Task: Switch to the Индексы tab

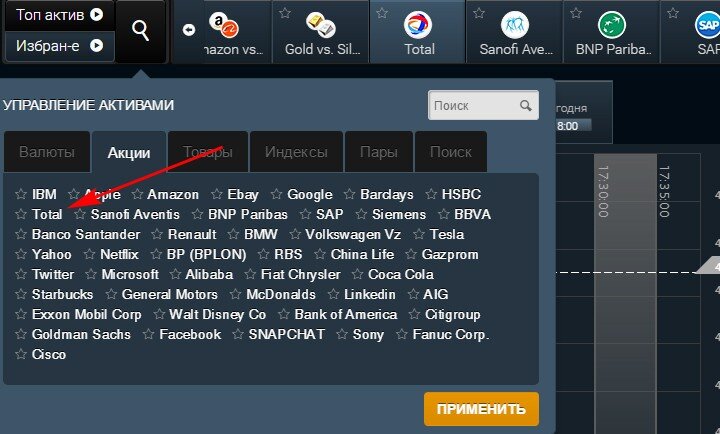Action: pyautogui.click(x=296, y=152)
